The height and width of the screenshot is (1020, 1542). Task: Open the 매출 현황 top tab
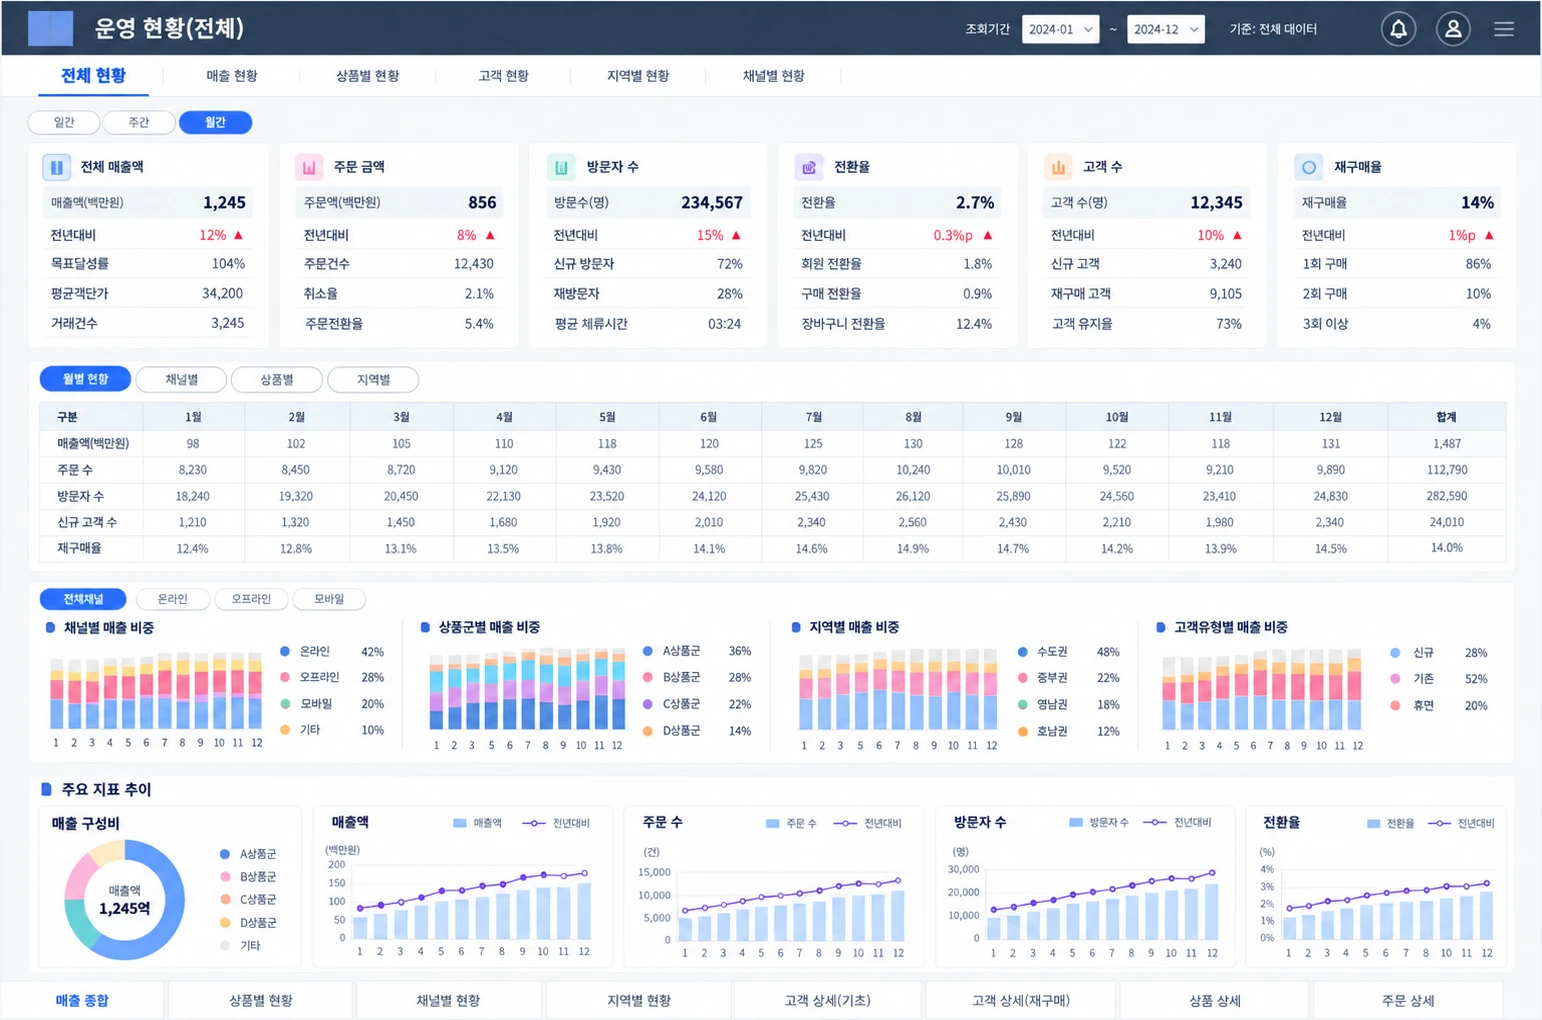(x=232, y=76)
